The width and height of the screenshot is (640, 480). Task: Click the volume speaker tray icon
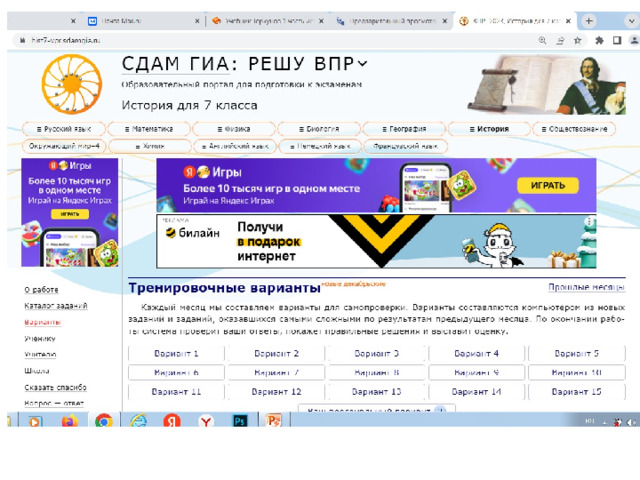[631, 422]
